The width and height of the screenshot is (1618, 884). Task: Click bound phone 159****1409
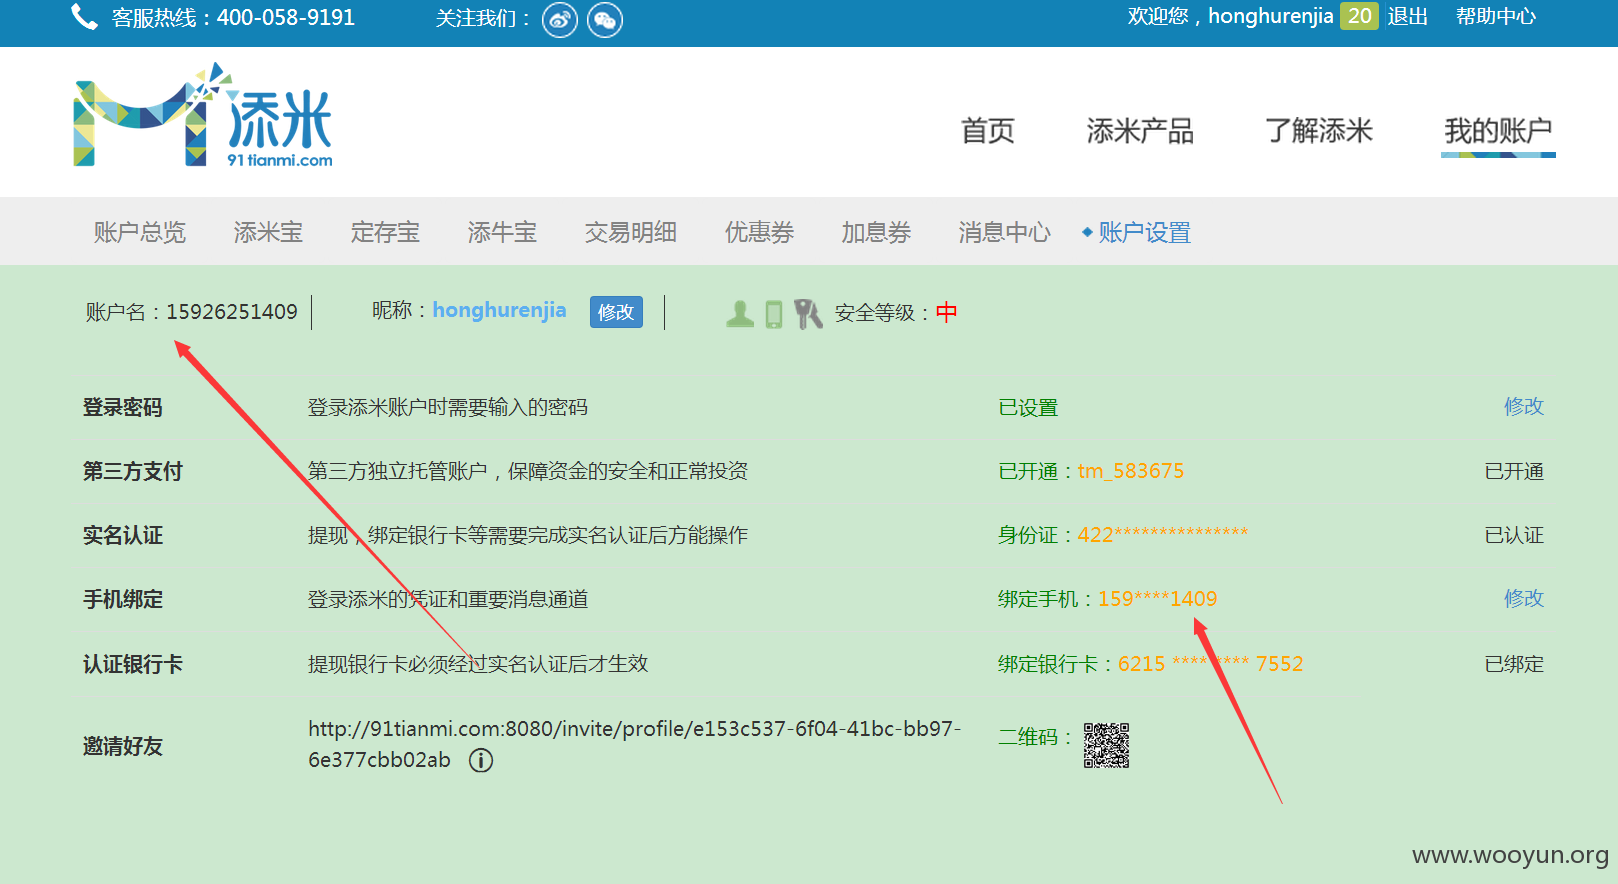[1157, 599]
